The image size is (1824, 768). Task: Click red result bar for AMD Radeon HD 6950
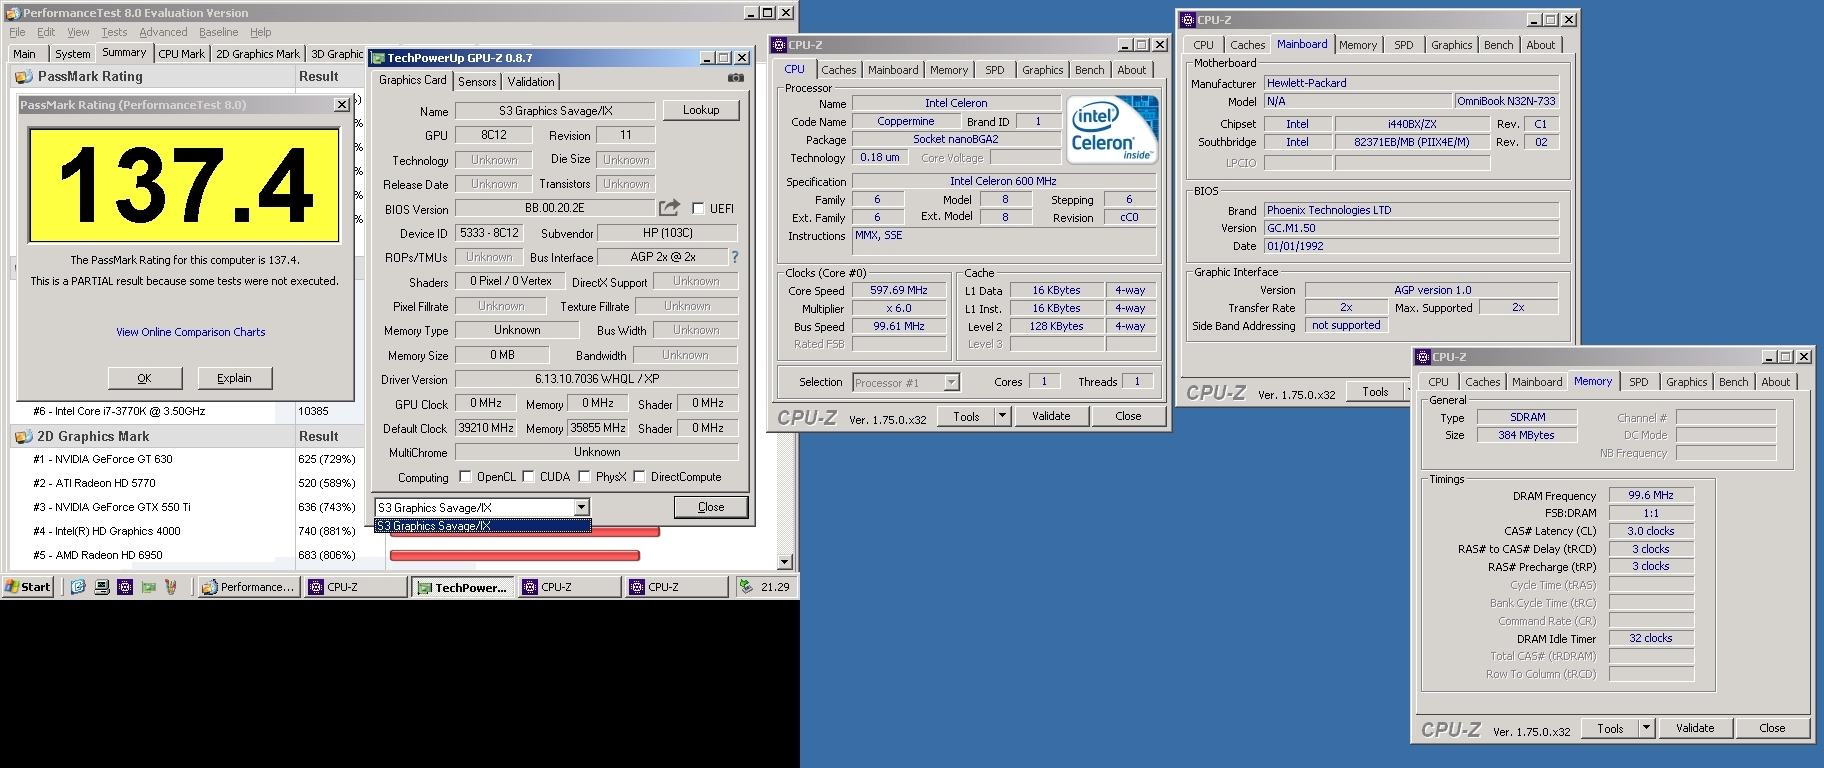[514, 556]
